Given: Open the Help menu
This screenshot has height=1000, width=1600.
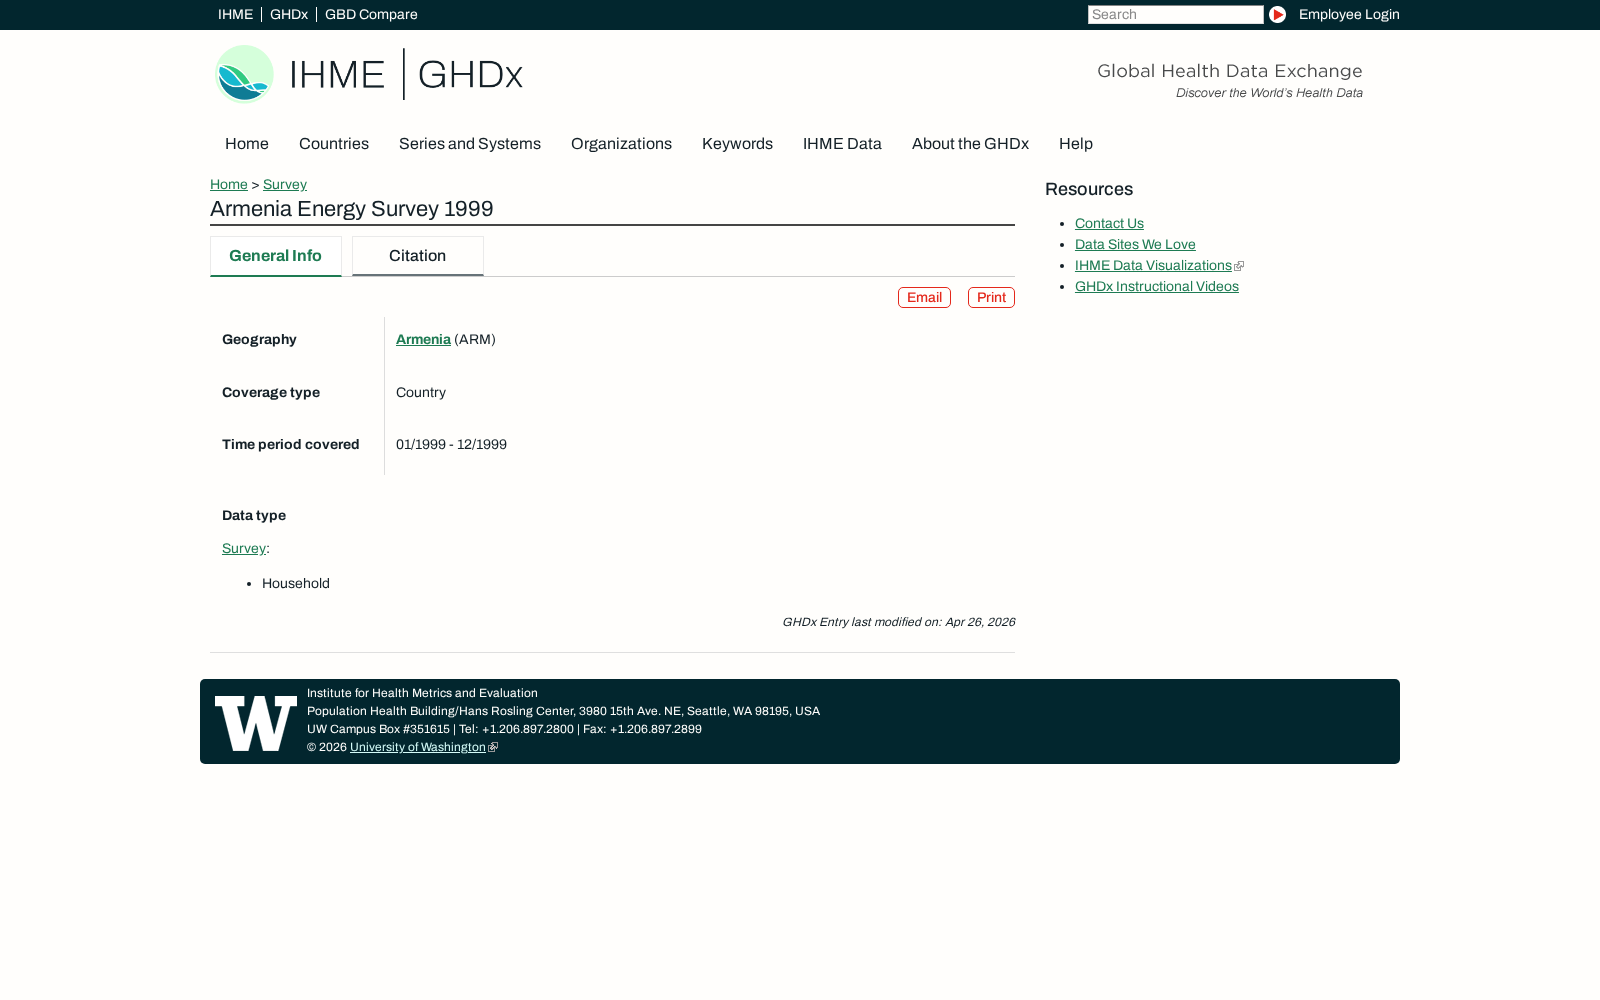Looking at the screenshot, I should tap(1076, 144).
